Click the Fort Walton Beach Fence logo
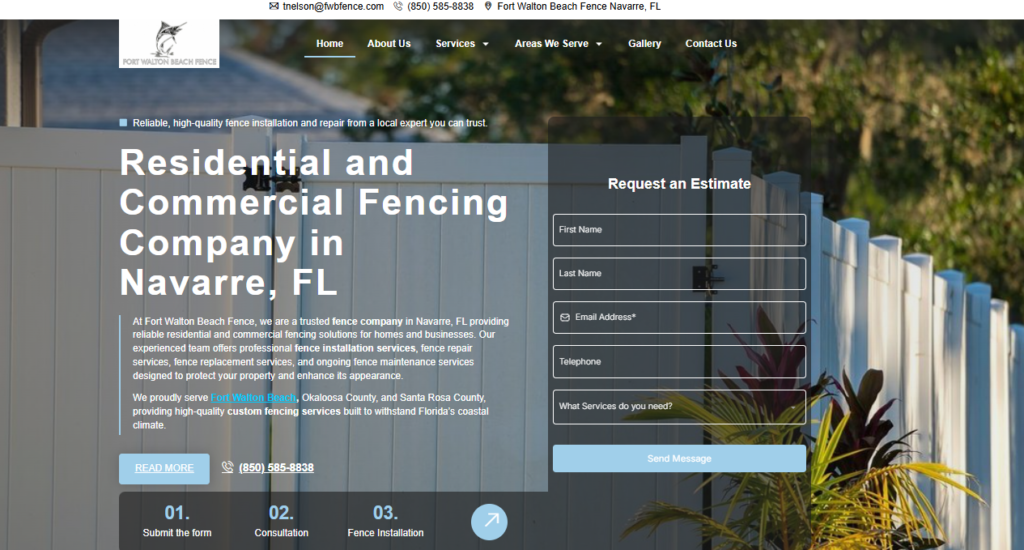Viewport: 1024px width, 550px height. [x=169, y=43]
